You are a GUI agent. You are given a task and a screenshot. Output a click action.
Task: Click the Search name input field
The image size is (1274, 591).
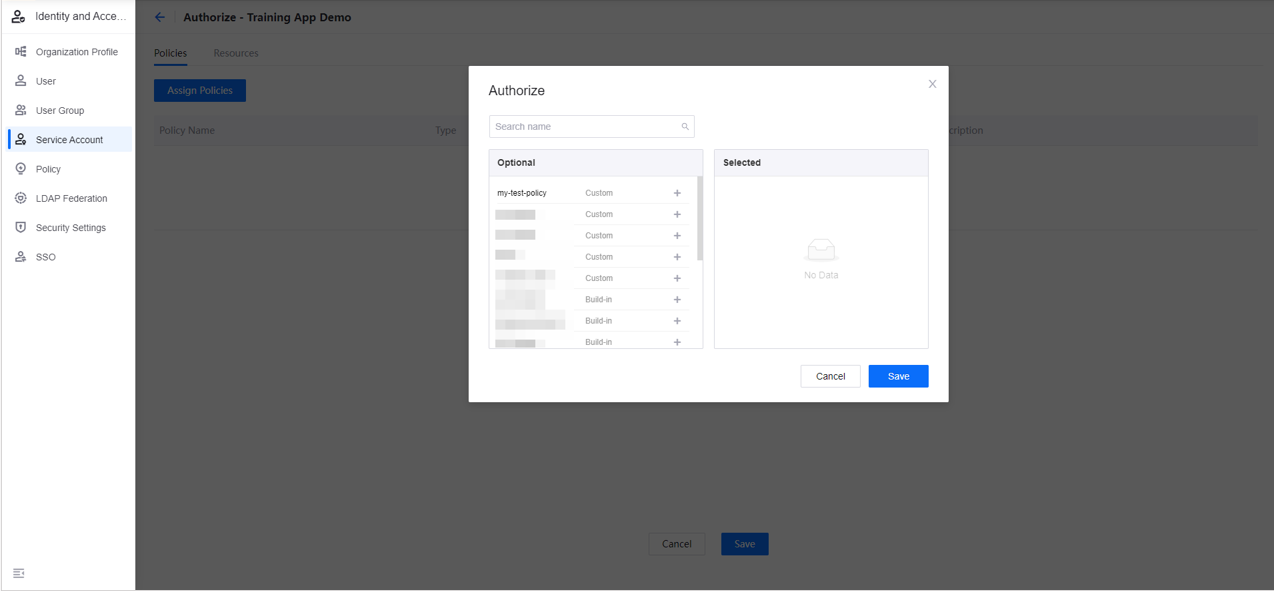click(585, 127)
